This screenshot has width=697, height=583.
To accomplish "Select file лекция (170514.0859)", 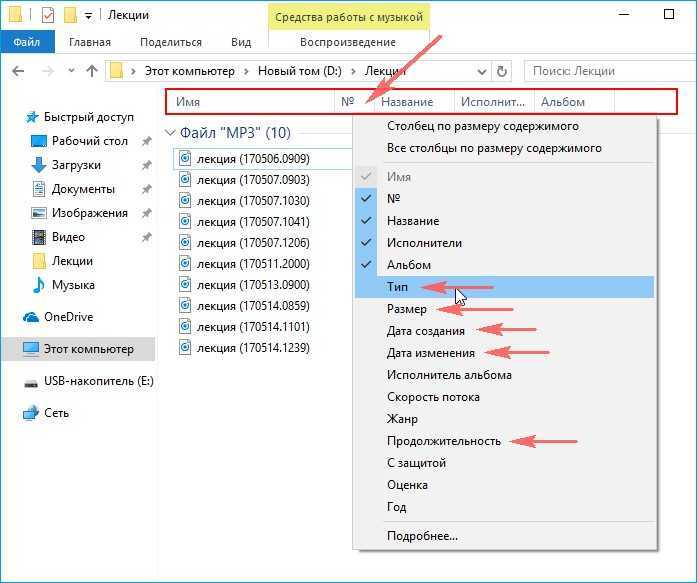I will coord(253,306).
